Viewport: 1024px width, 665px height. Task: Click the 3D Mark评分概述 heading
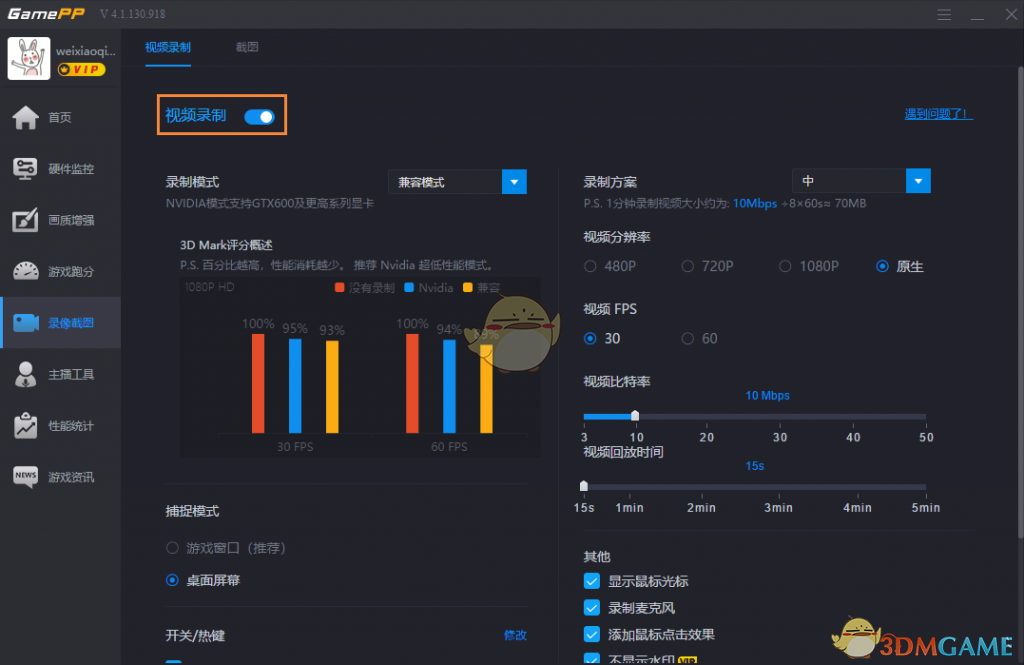click(x=227, y=245)
